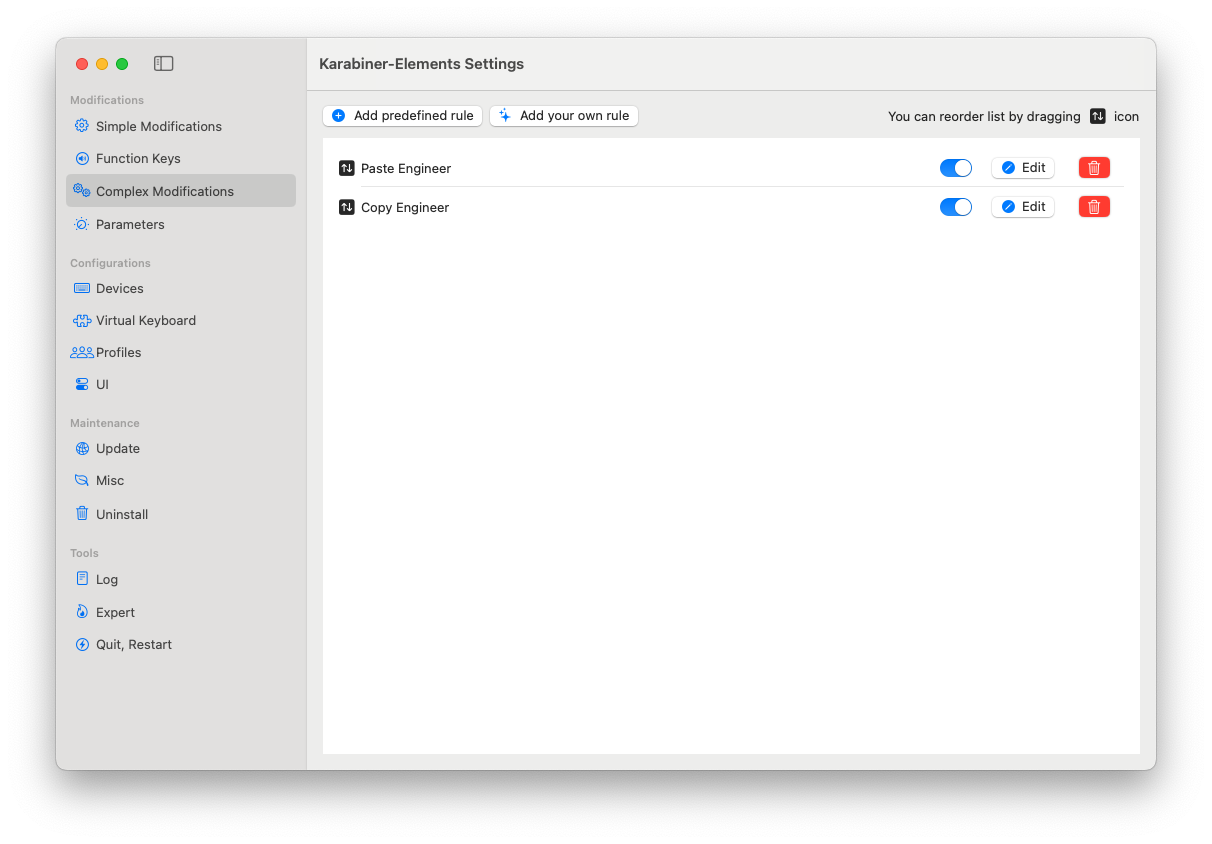Disable the Copy Engineer rule switch
1212x844 pixels.
[x=956, y=207]
